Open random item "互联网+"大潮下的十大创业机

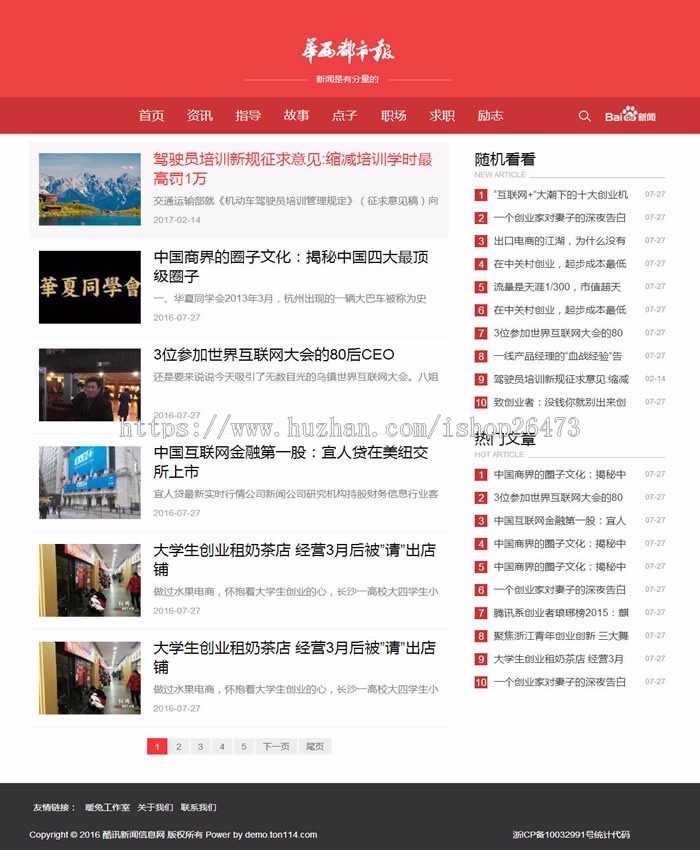pyautogui.click(x=561, y=195)
